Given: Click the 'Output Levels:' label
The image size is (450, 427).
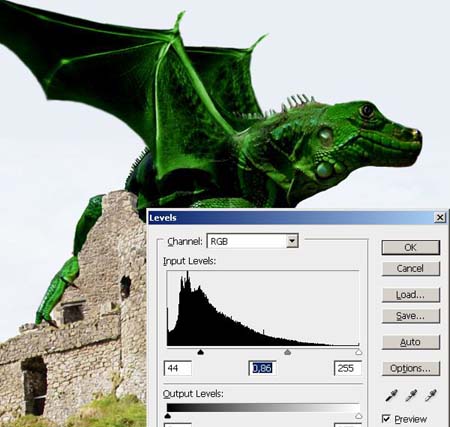Looking at the screenshot, I should pos(193,394).
